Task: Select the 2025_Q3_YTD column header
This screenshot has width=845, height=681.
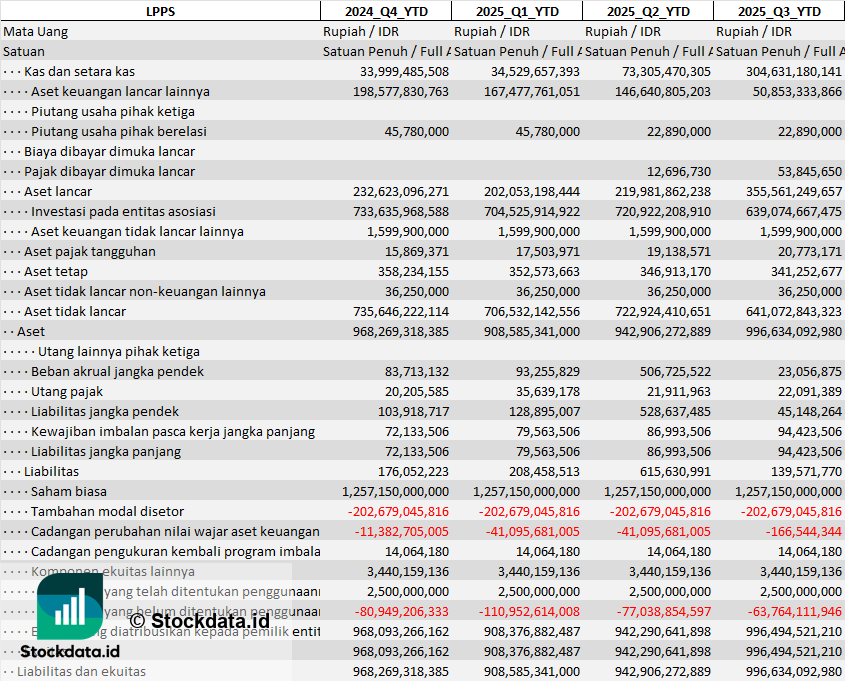Action: [x=779, y=11]
